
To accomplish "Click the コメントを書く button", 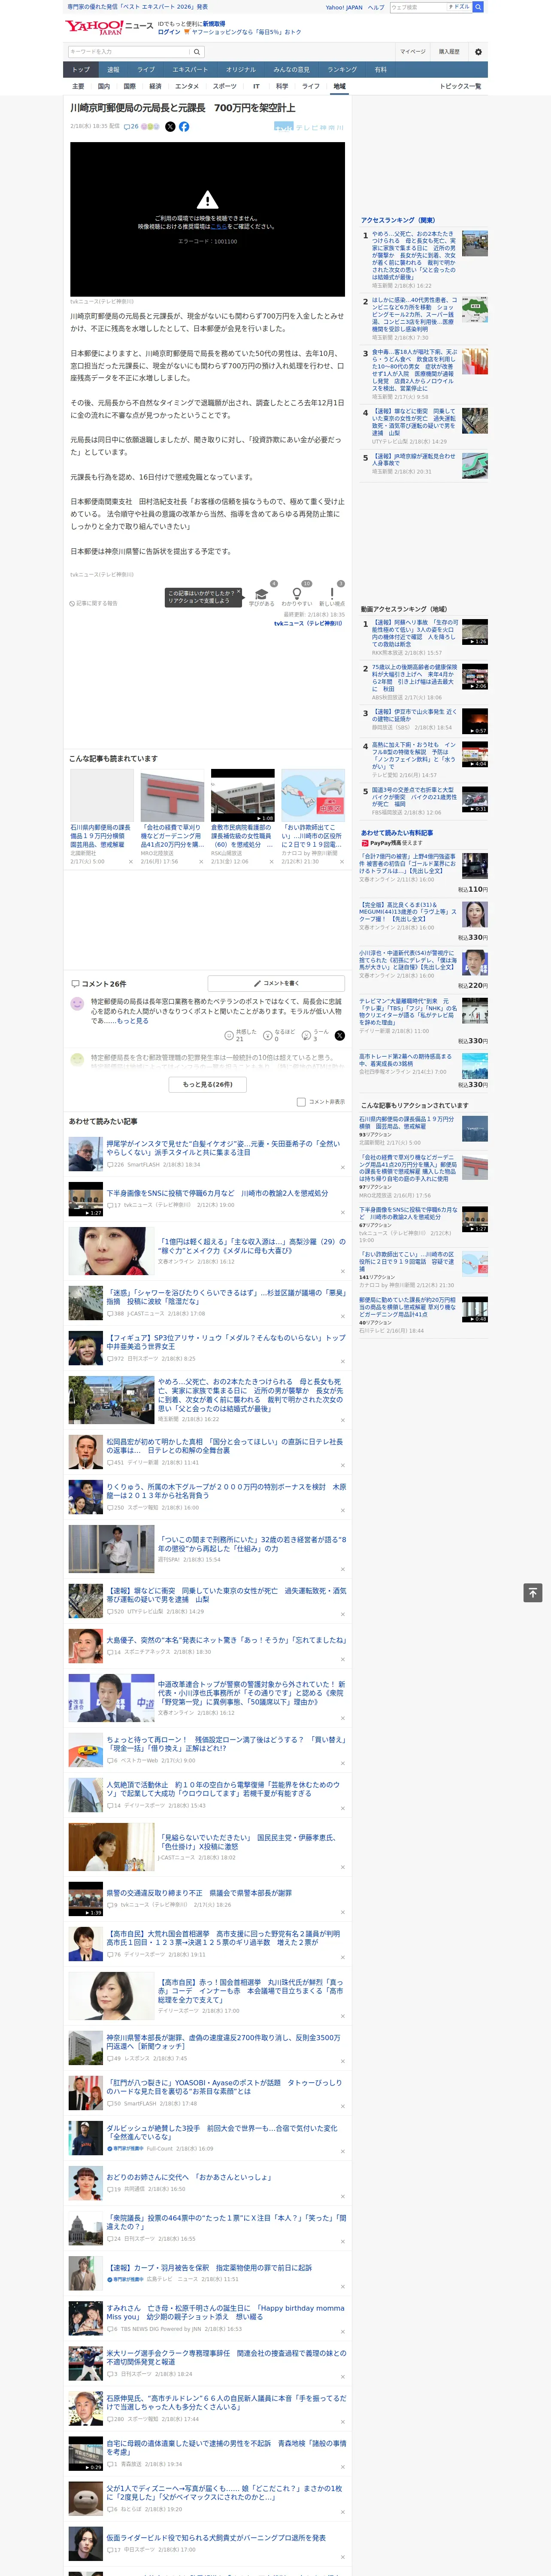I will [276, 983].
